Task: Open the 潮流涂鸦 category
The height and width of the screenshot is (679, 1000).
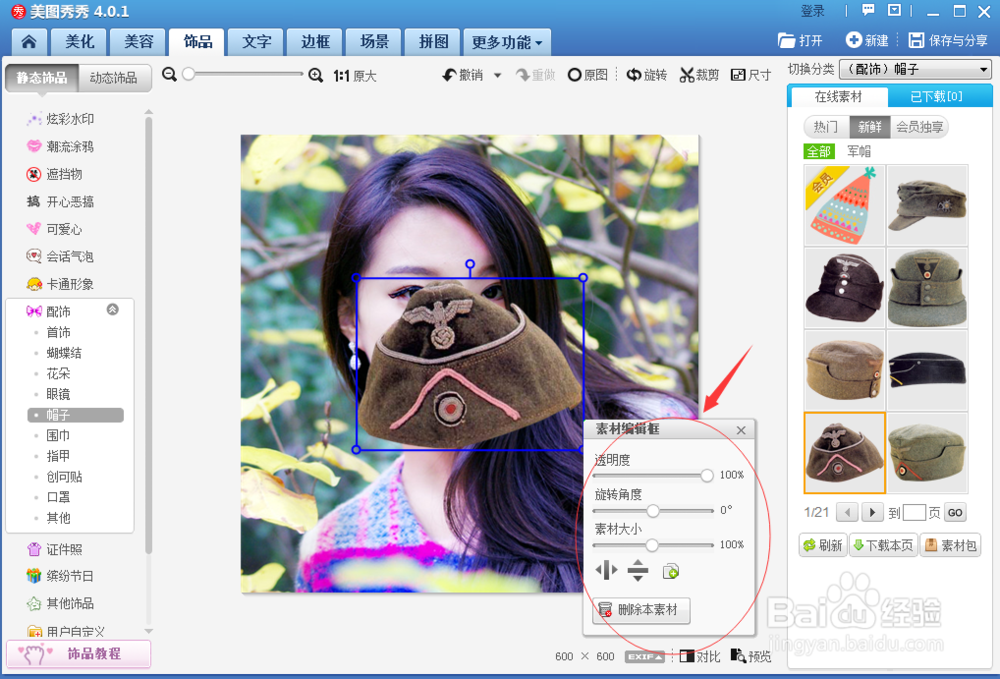Action: (x=61, y=147)
